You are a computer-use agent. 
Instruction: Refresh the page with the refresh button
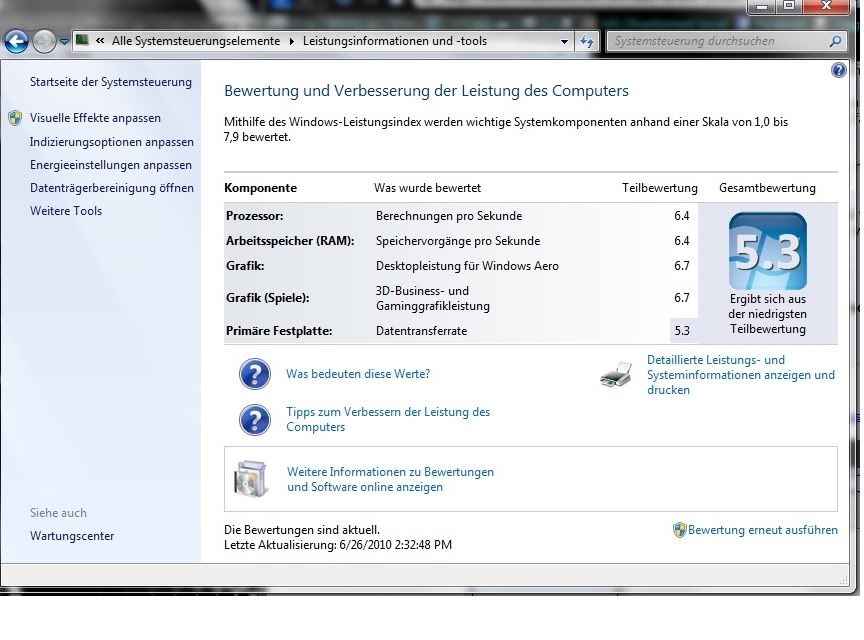(587, 41)
